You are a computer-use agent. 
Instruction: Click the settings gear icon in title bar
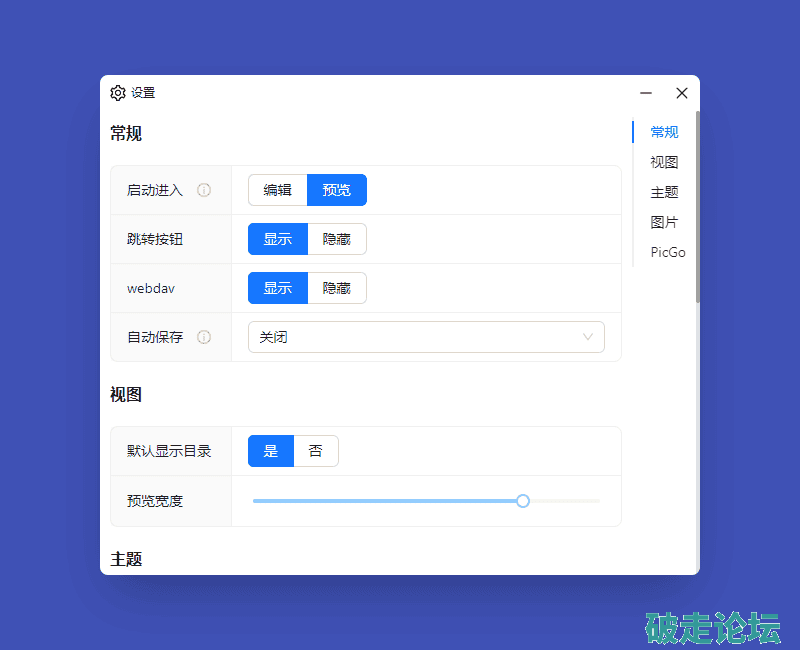(x=118, y=93)
